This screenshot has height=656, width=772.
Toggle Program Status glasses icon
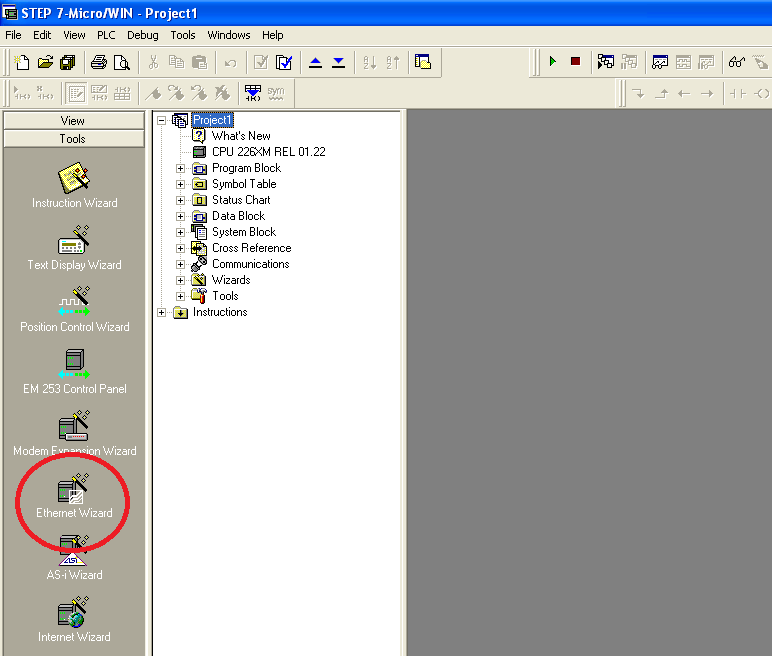(x=737, y=62)
